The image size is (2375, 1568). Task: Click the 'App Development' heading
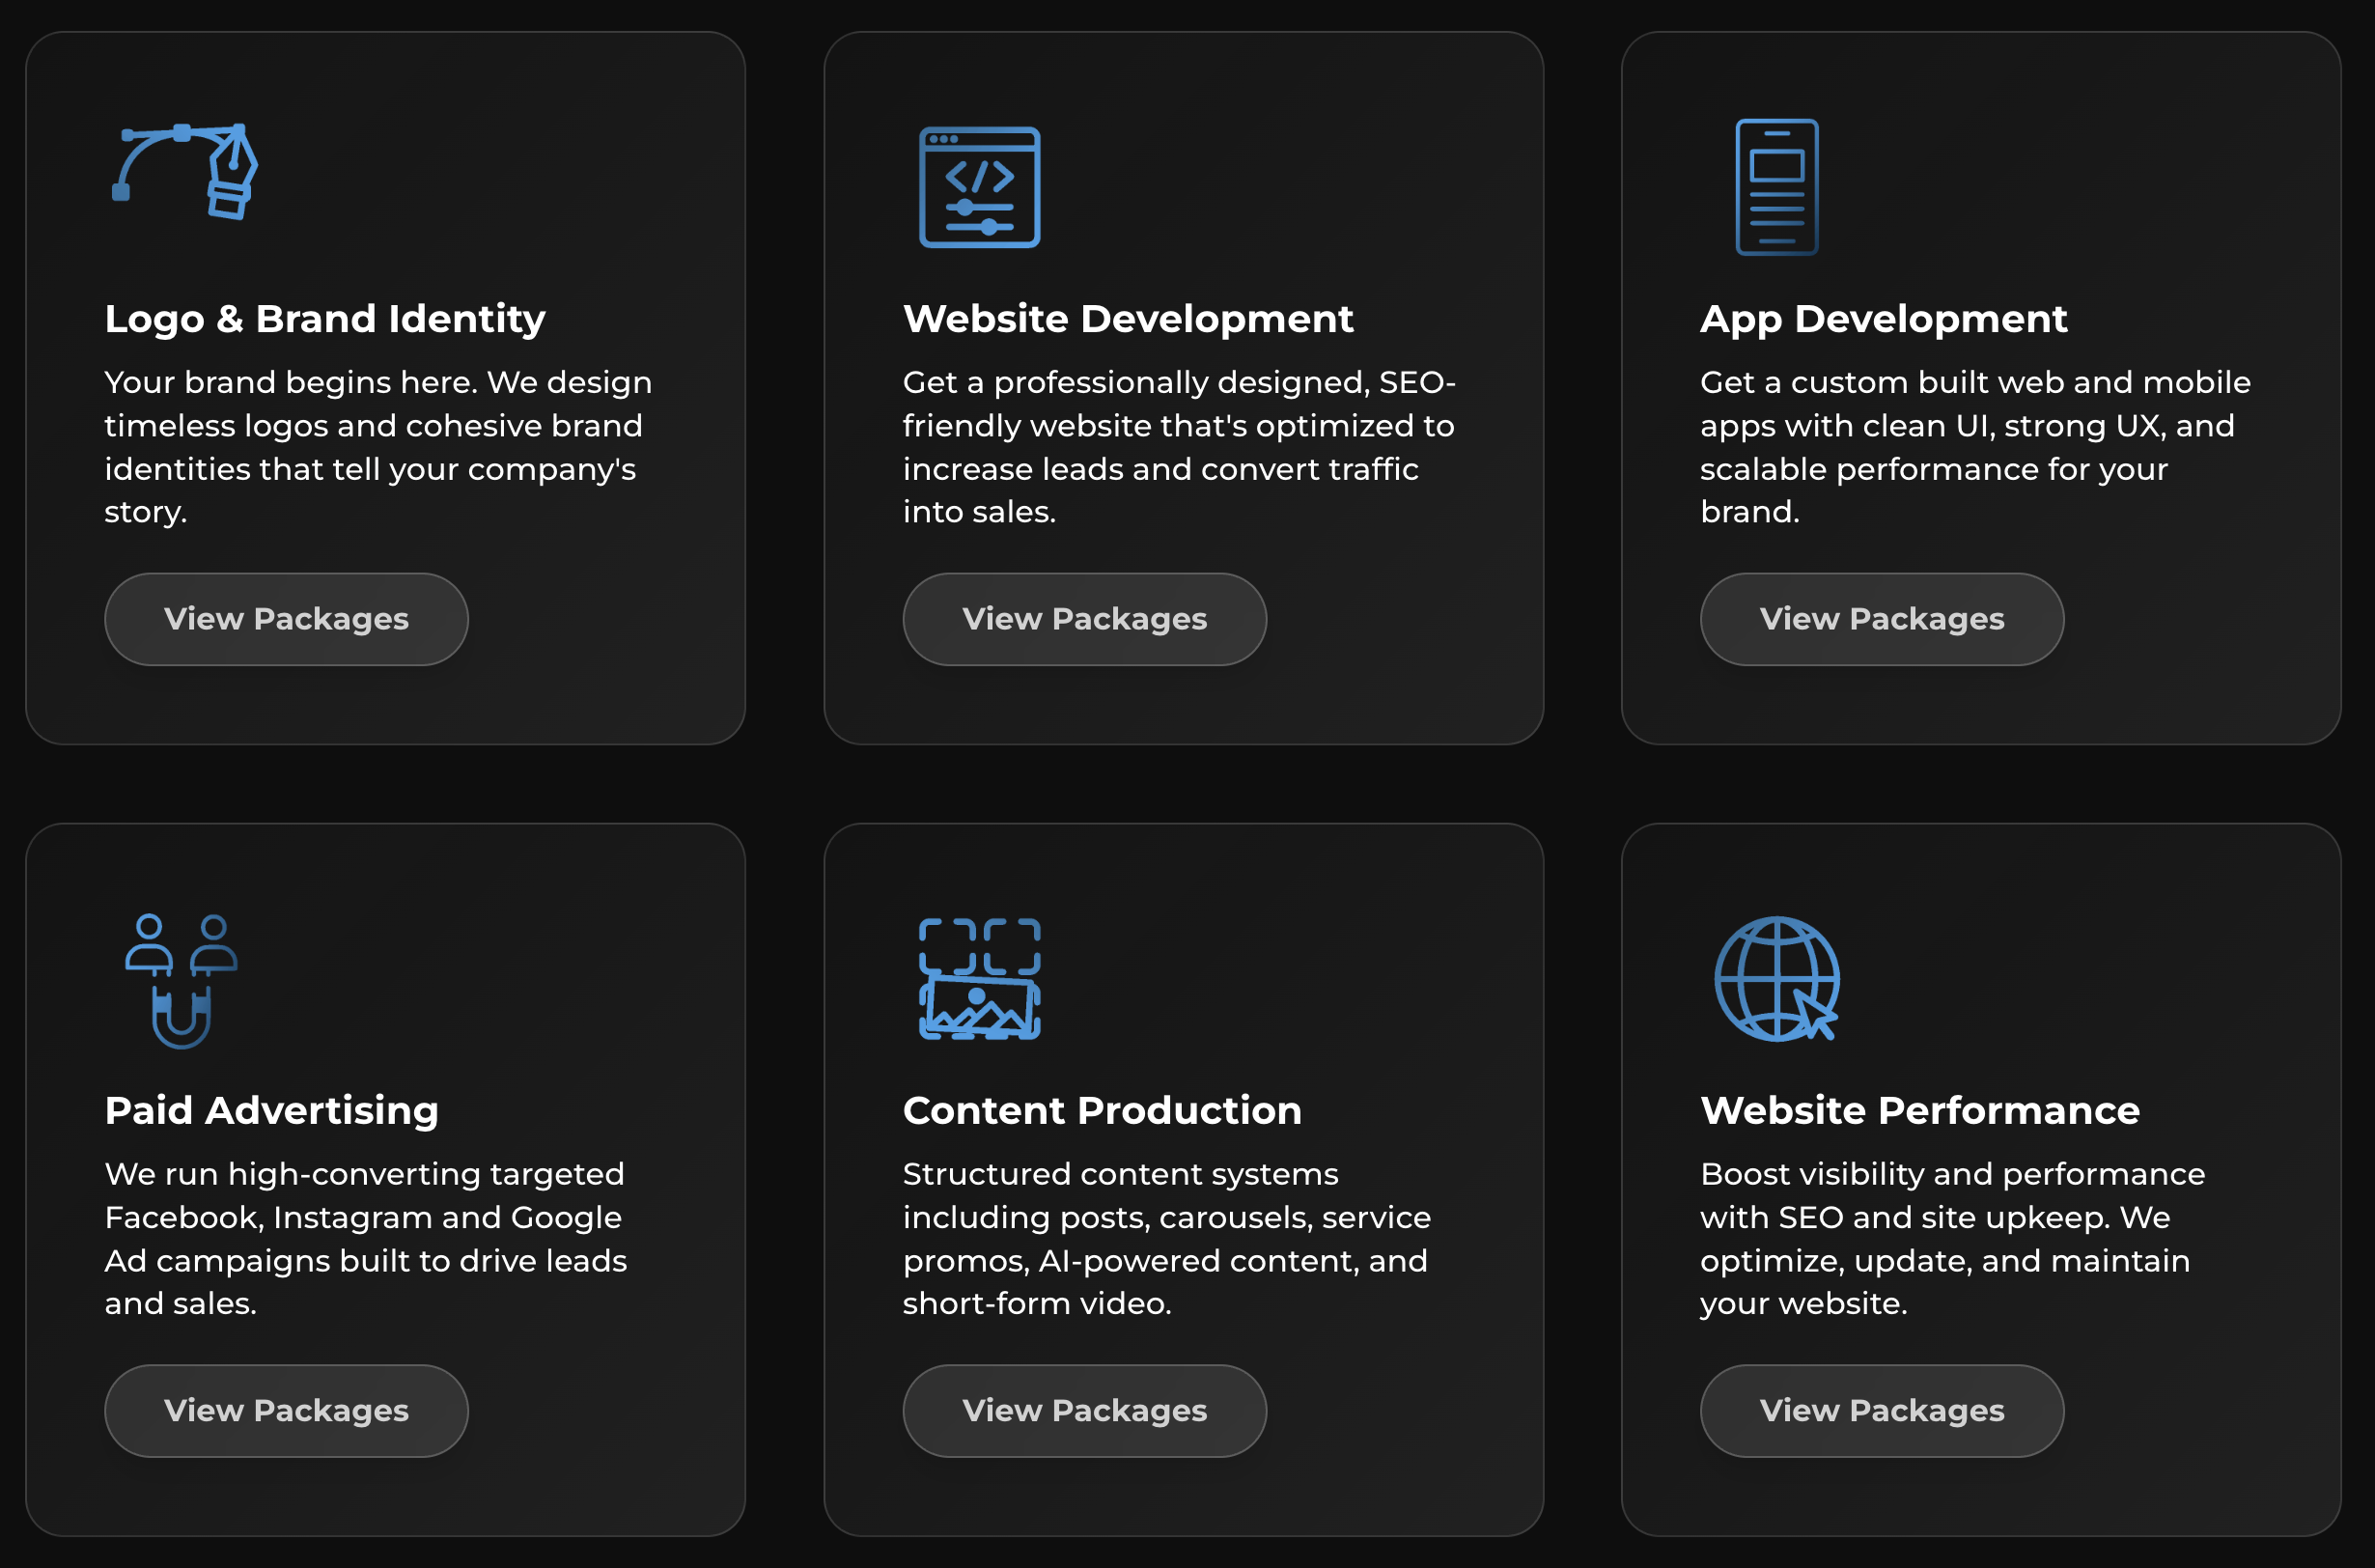[x=1883, y=319]
